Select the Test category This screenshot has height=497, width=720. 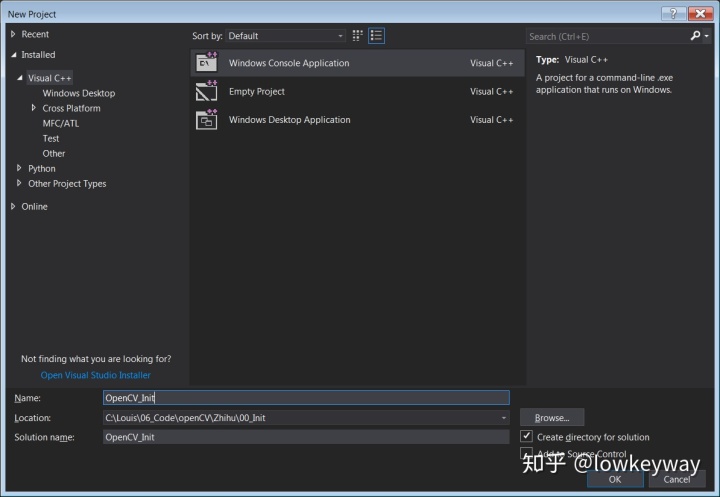pos(51,138)
